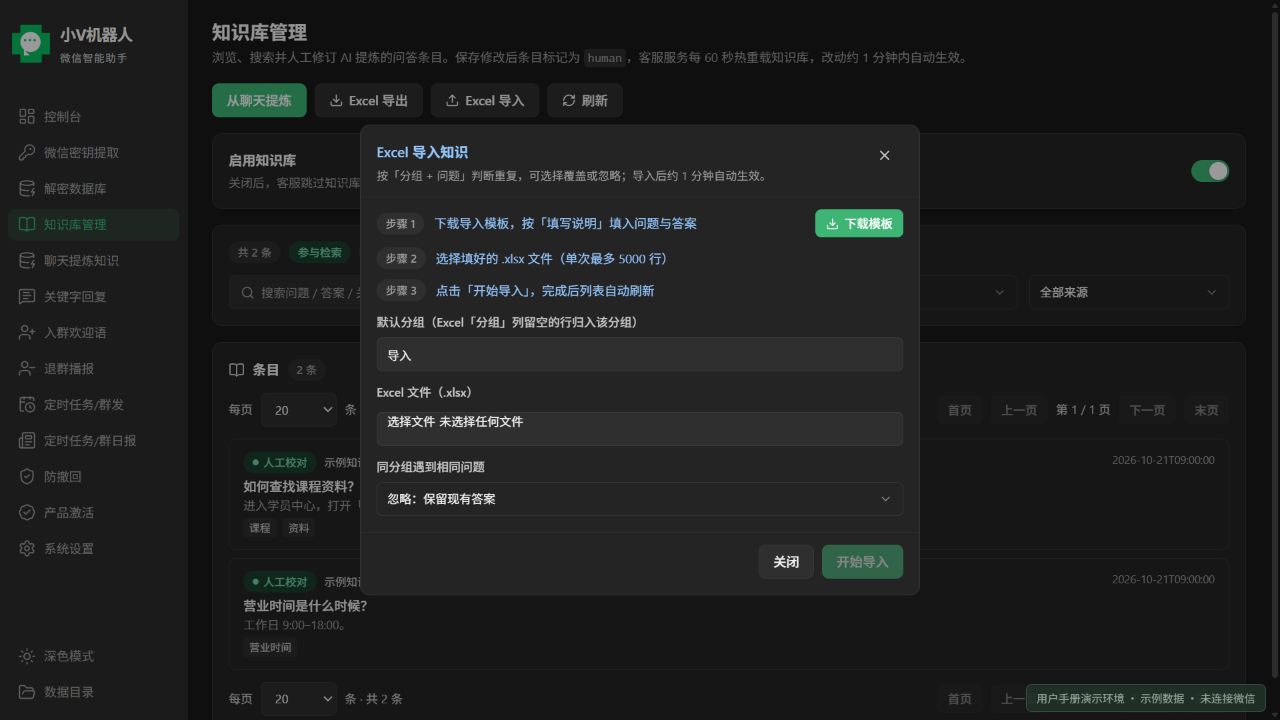Open the bottom 每页 20 page-size dropdown
The height and width of the screenshot is (720, 1280).
[x=298, y=699]
